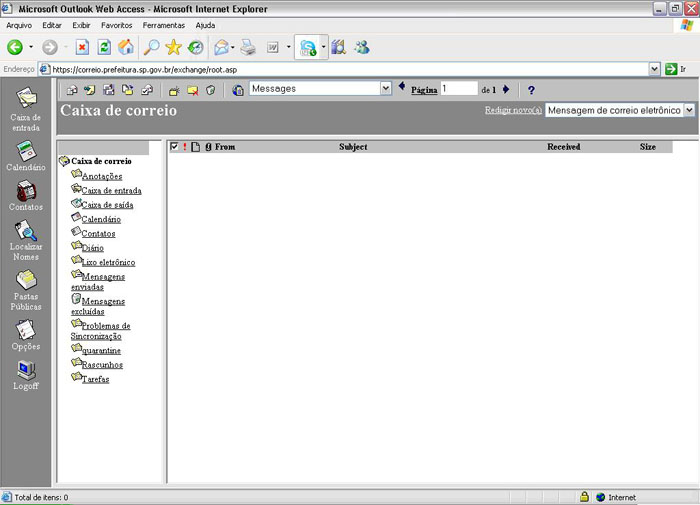Open Caixa de entrada in the left sidebar

point(26,109)
